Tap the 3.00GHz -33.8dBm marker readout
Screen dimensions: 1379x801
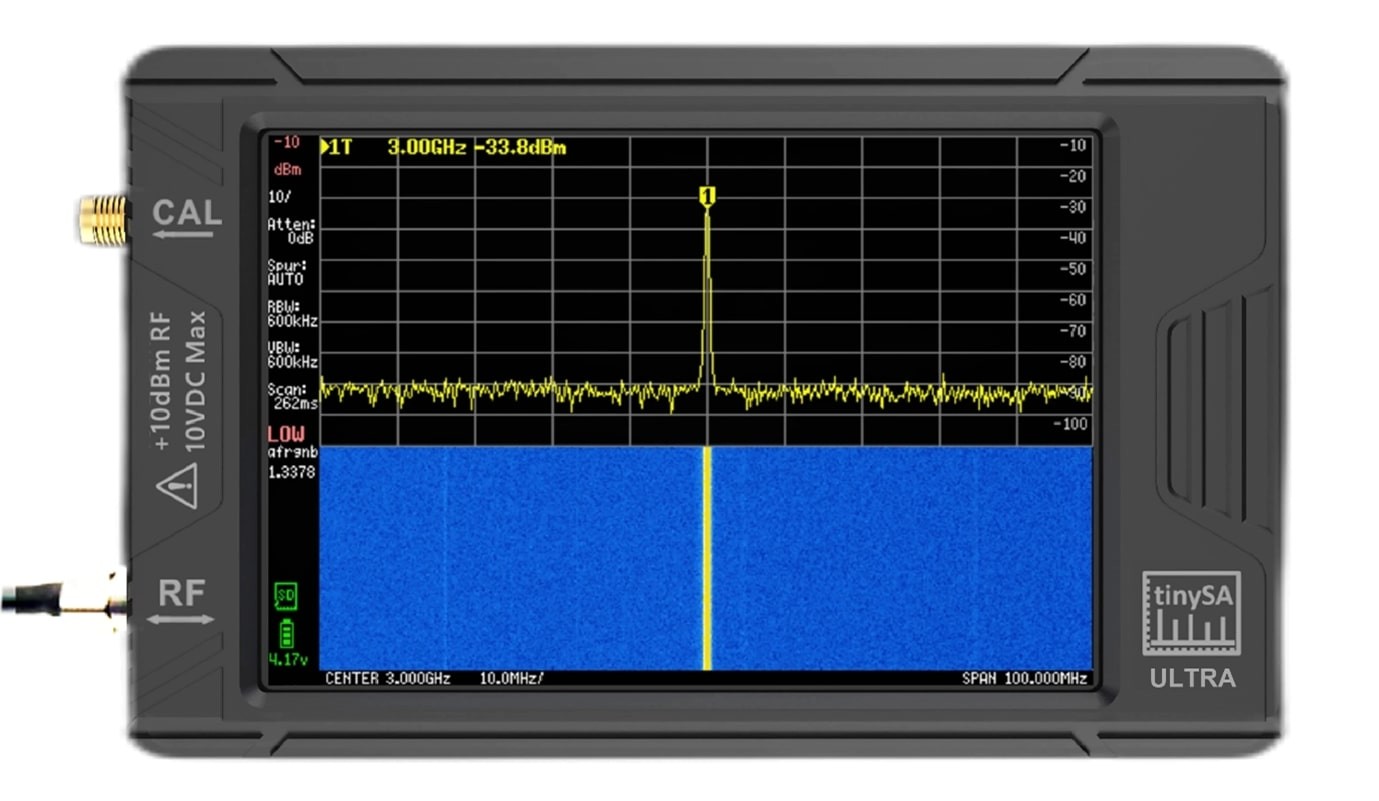coord(476,148)
